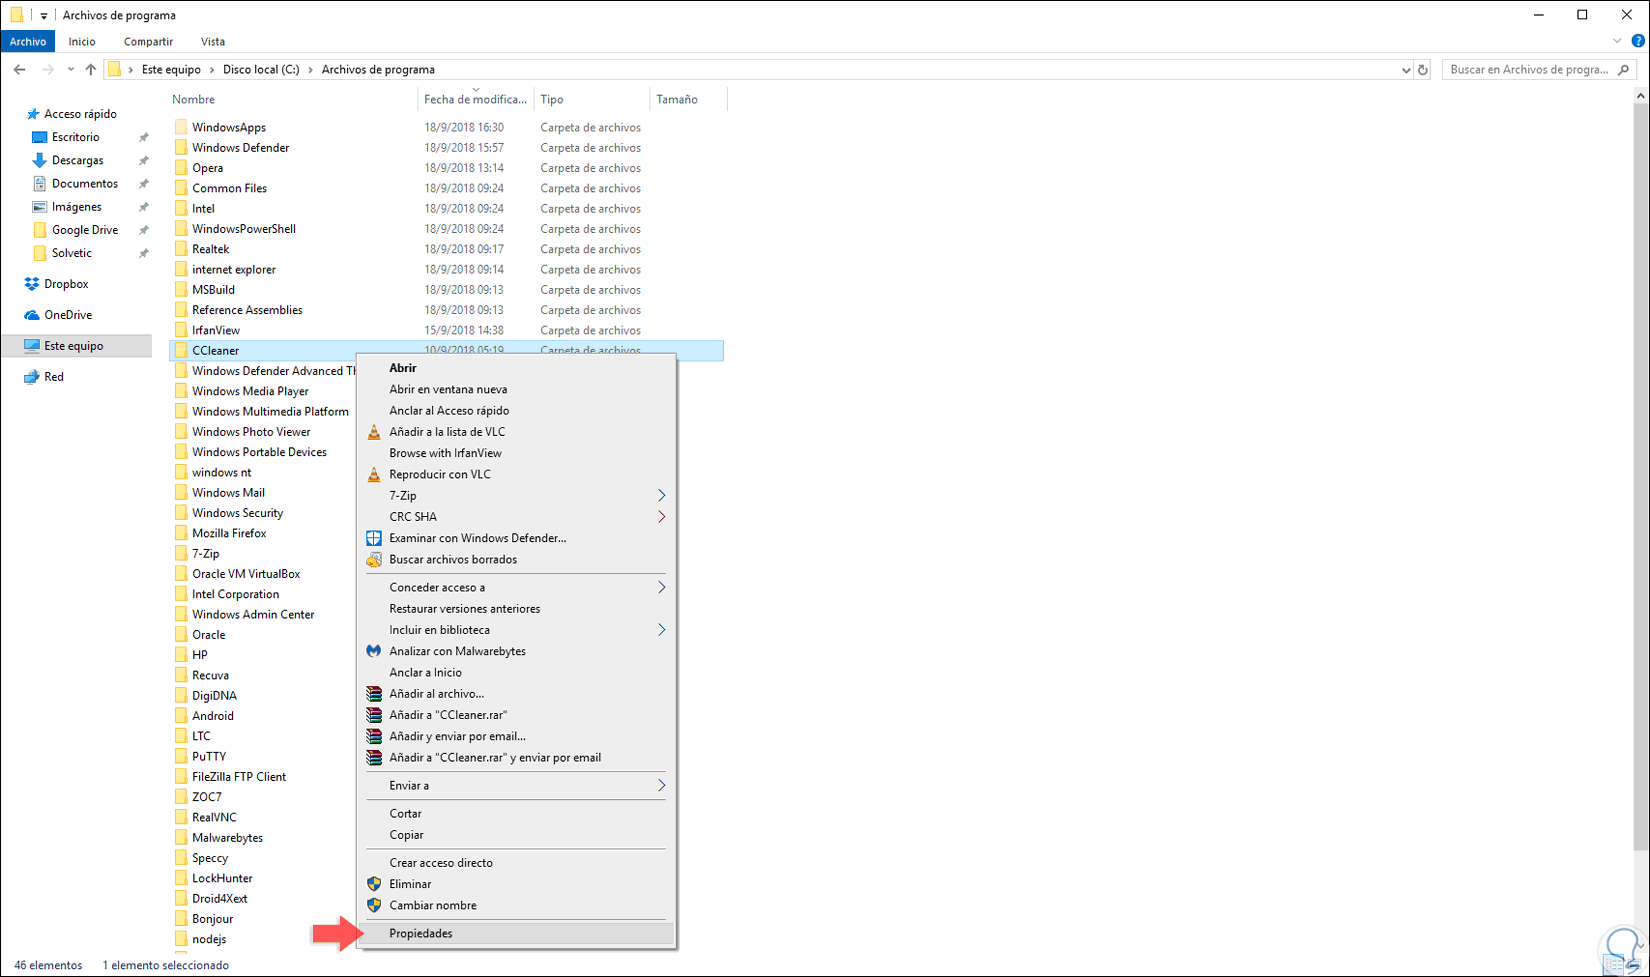The width and height of the screenshot is (1650, 977).
Task: Click the Descargas download arrow icon
Action: [40, 160]
